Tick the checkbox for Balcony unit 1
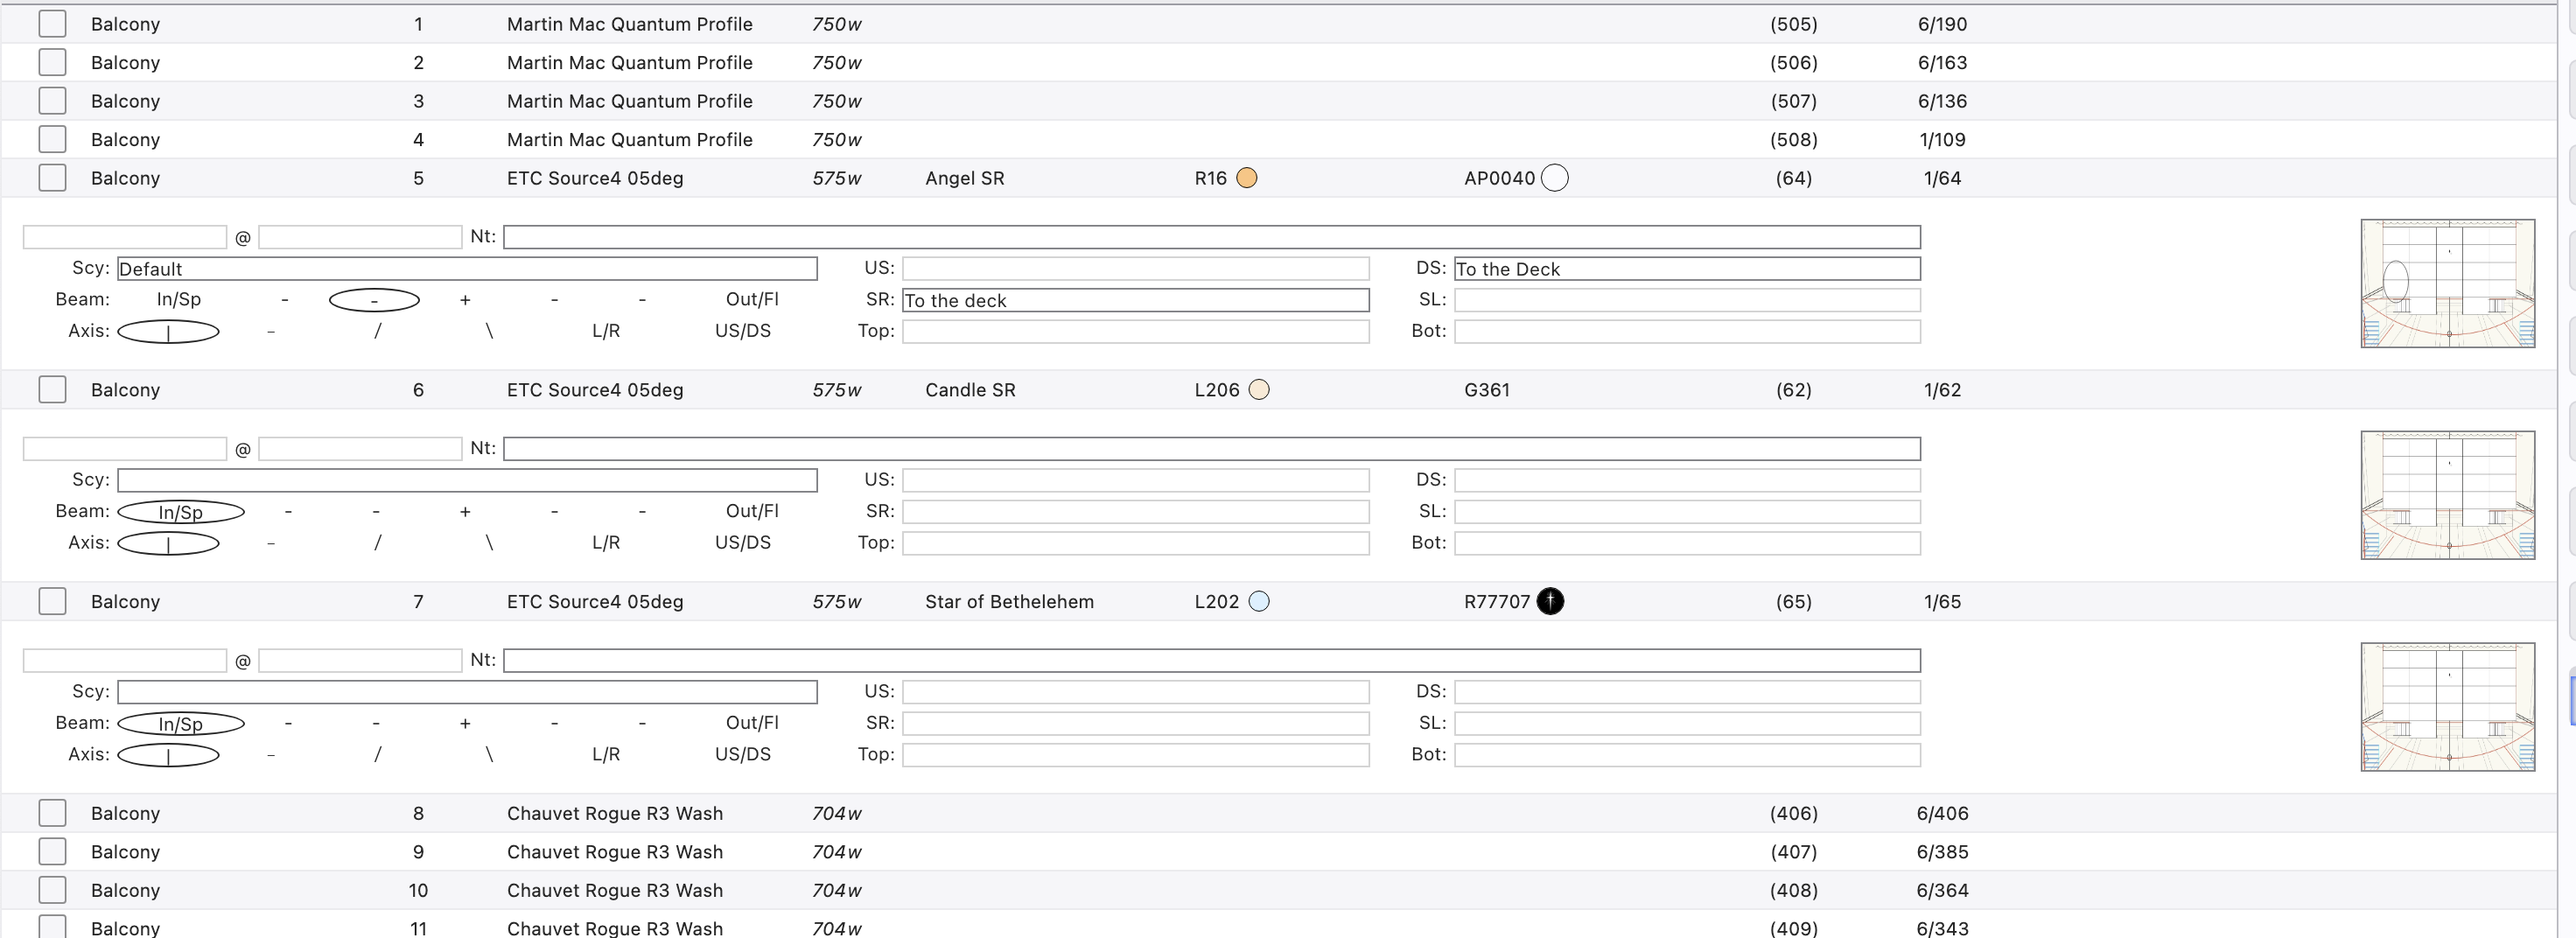 tap(52, 24)
